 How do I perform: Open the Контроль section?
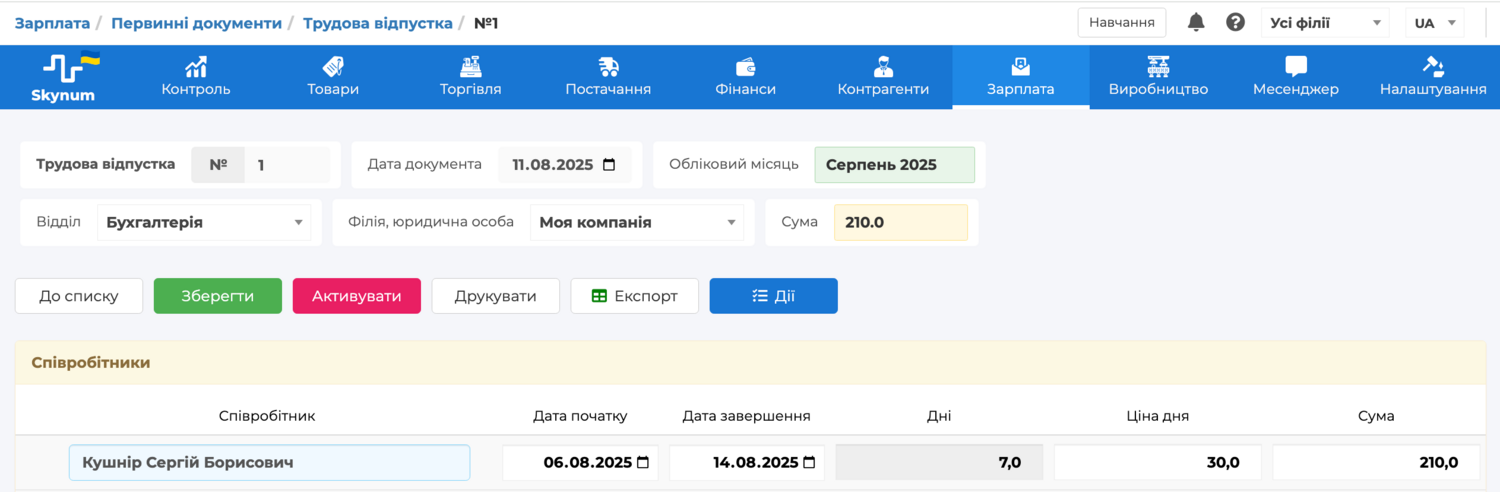pyautogui.click(x=196, y=77)
